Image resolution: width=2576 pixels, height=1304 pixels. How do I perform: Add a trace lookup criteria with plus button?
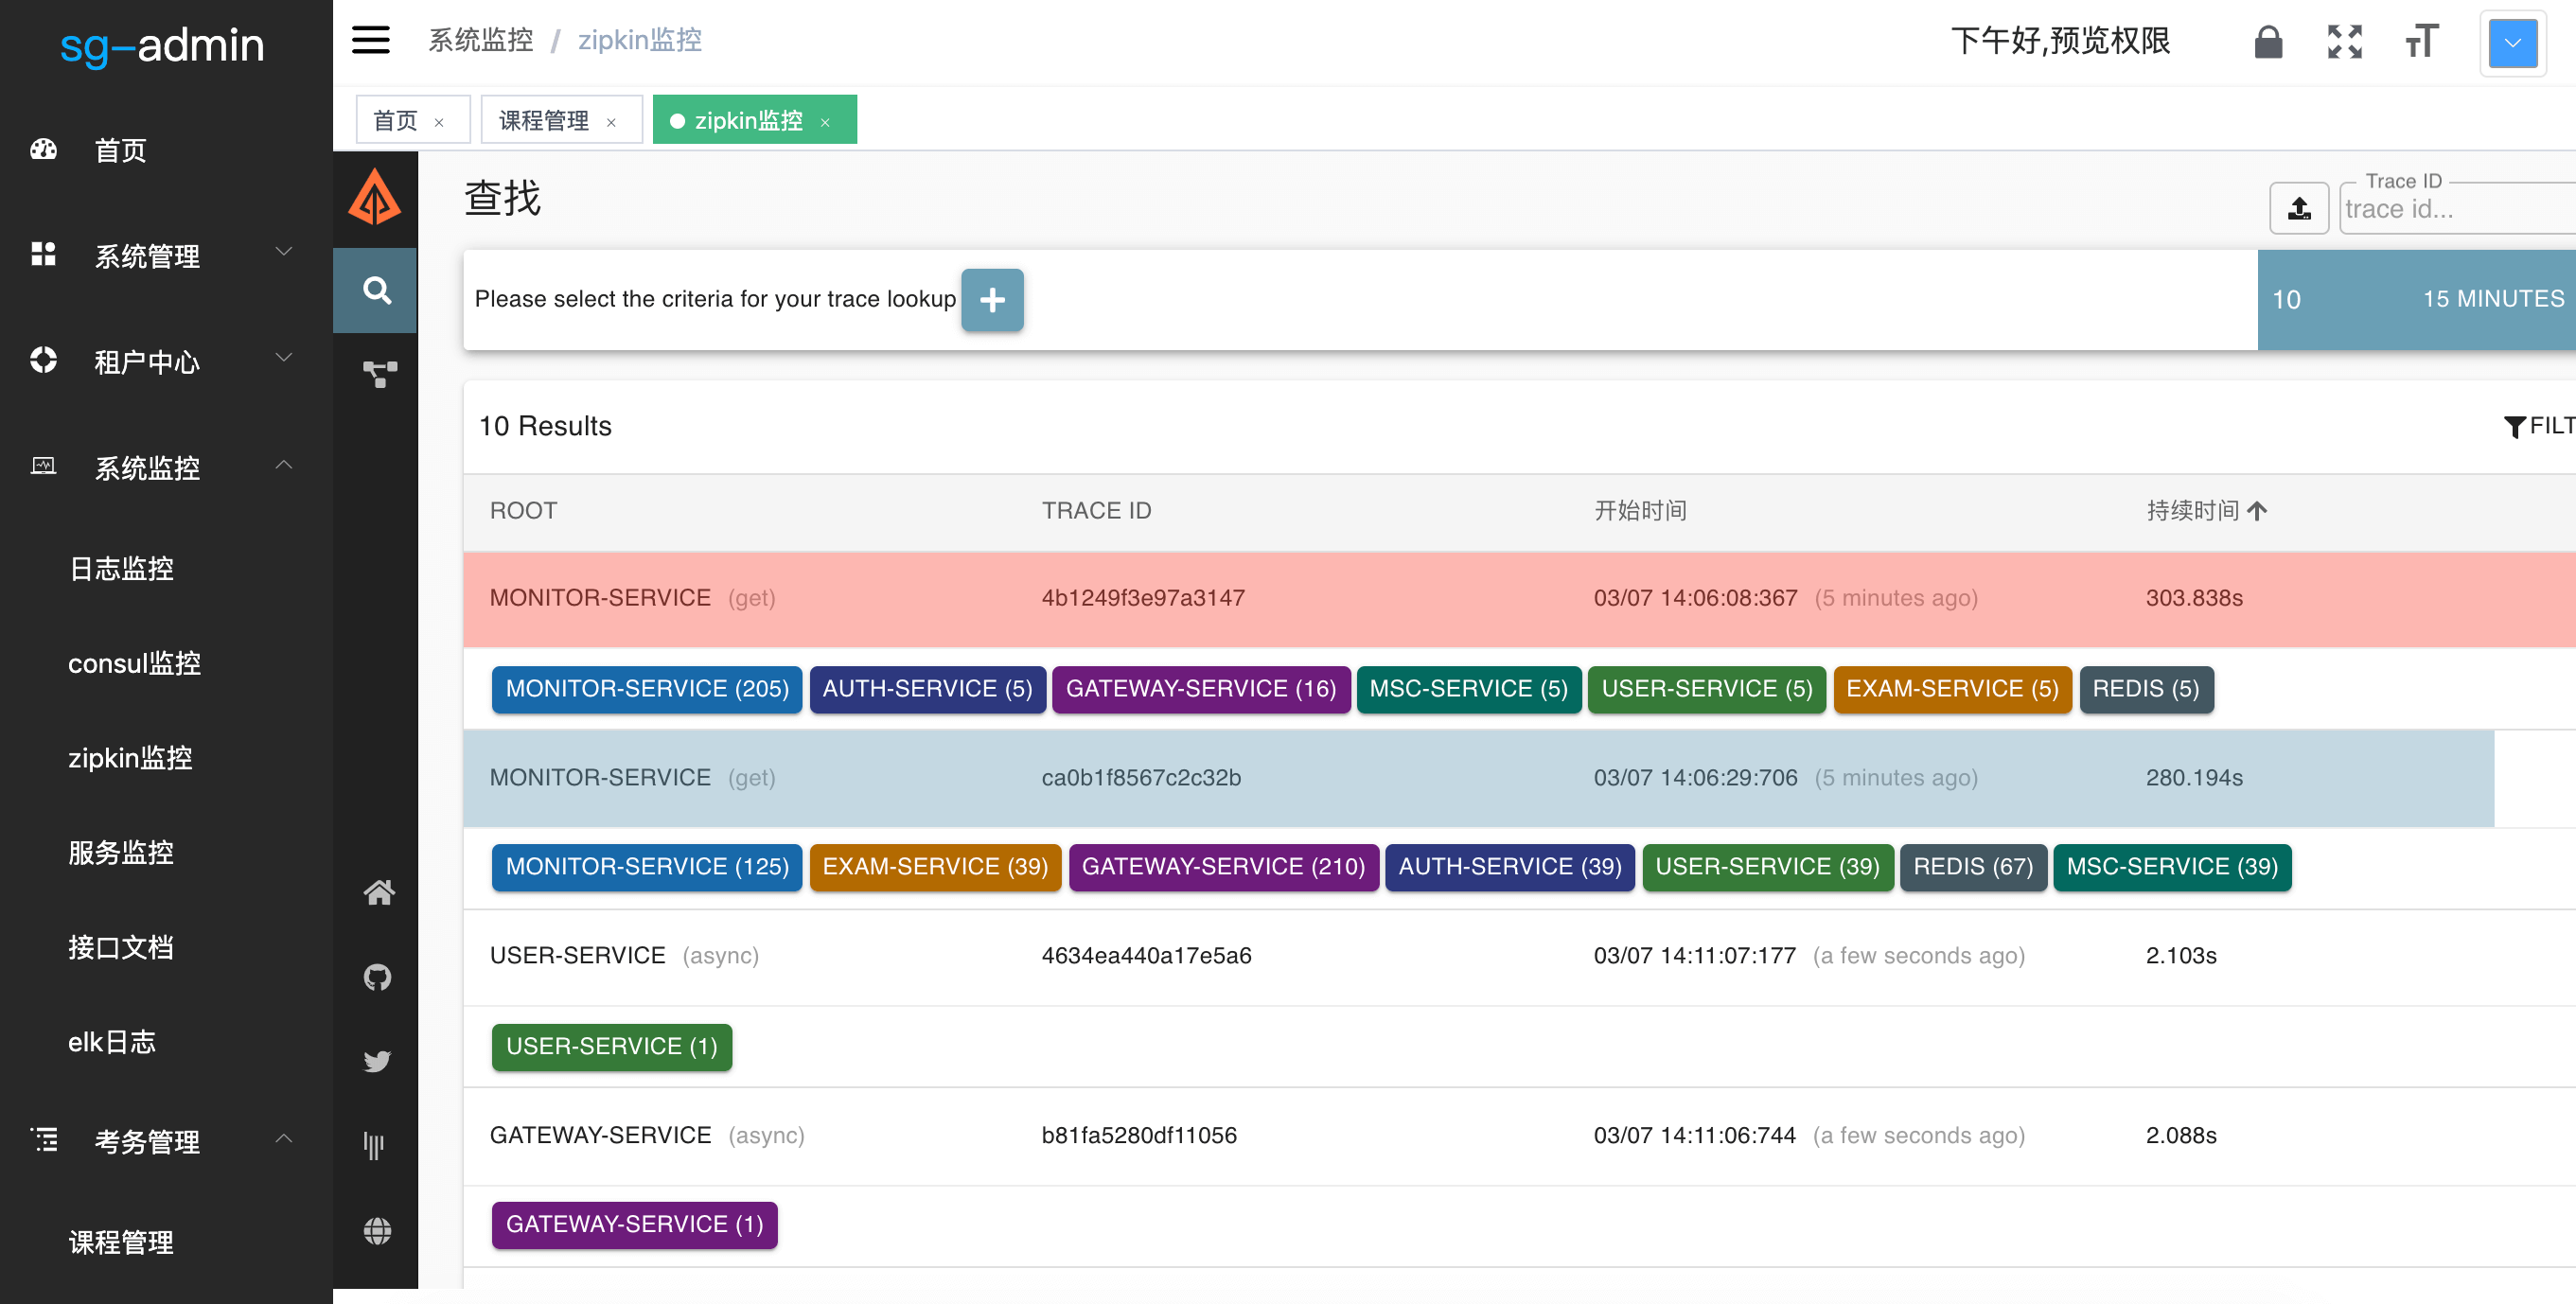[x=991, y=299]
